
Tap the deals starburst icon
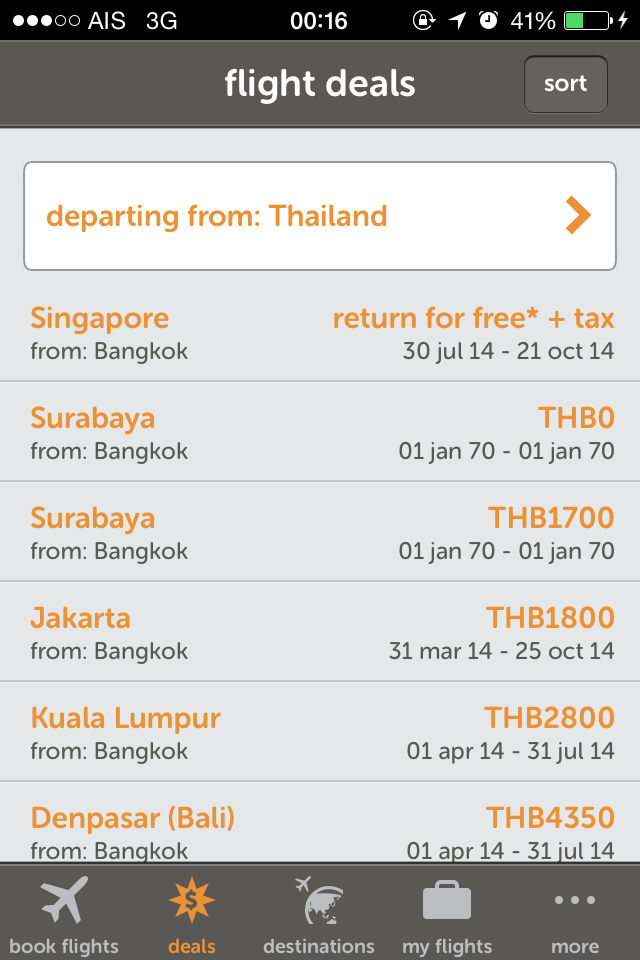tap(192, 900)
